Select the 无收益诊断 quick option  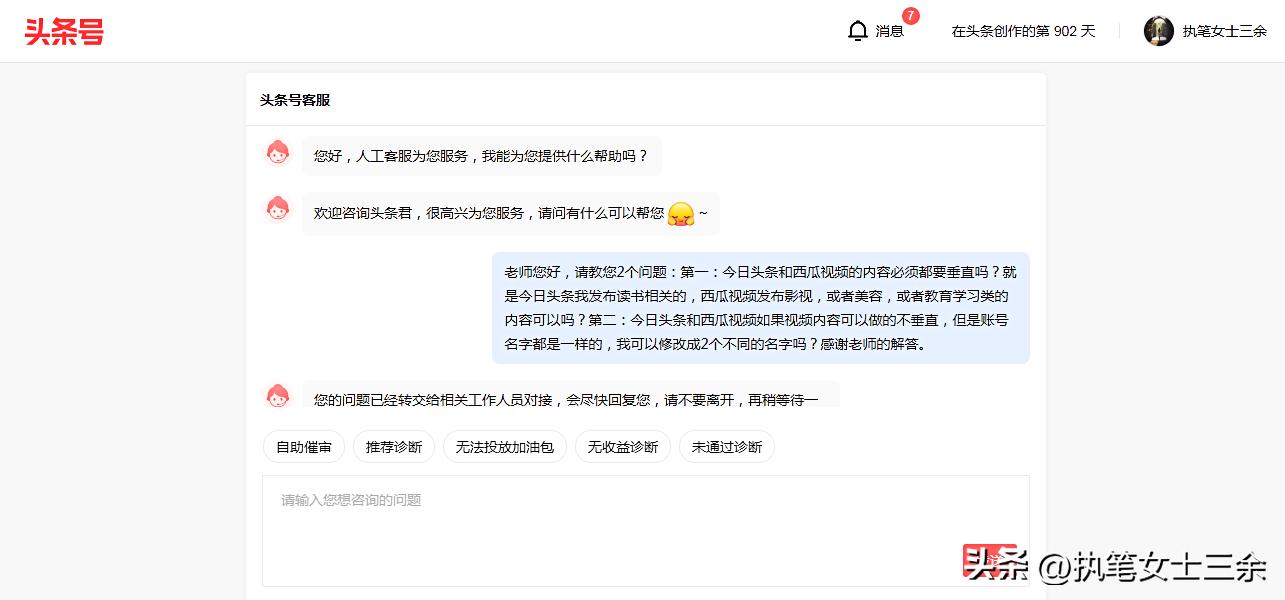tap(622, 446)
